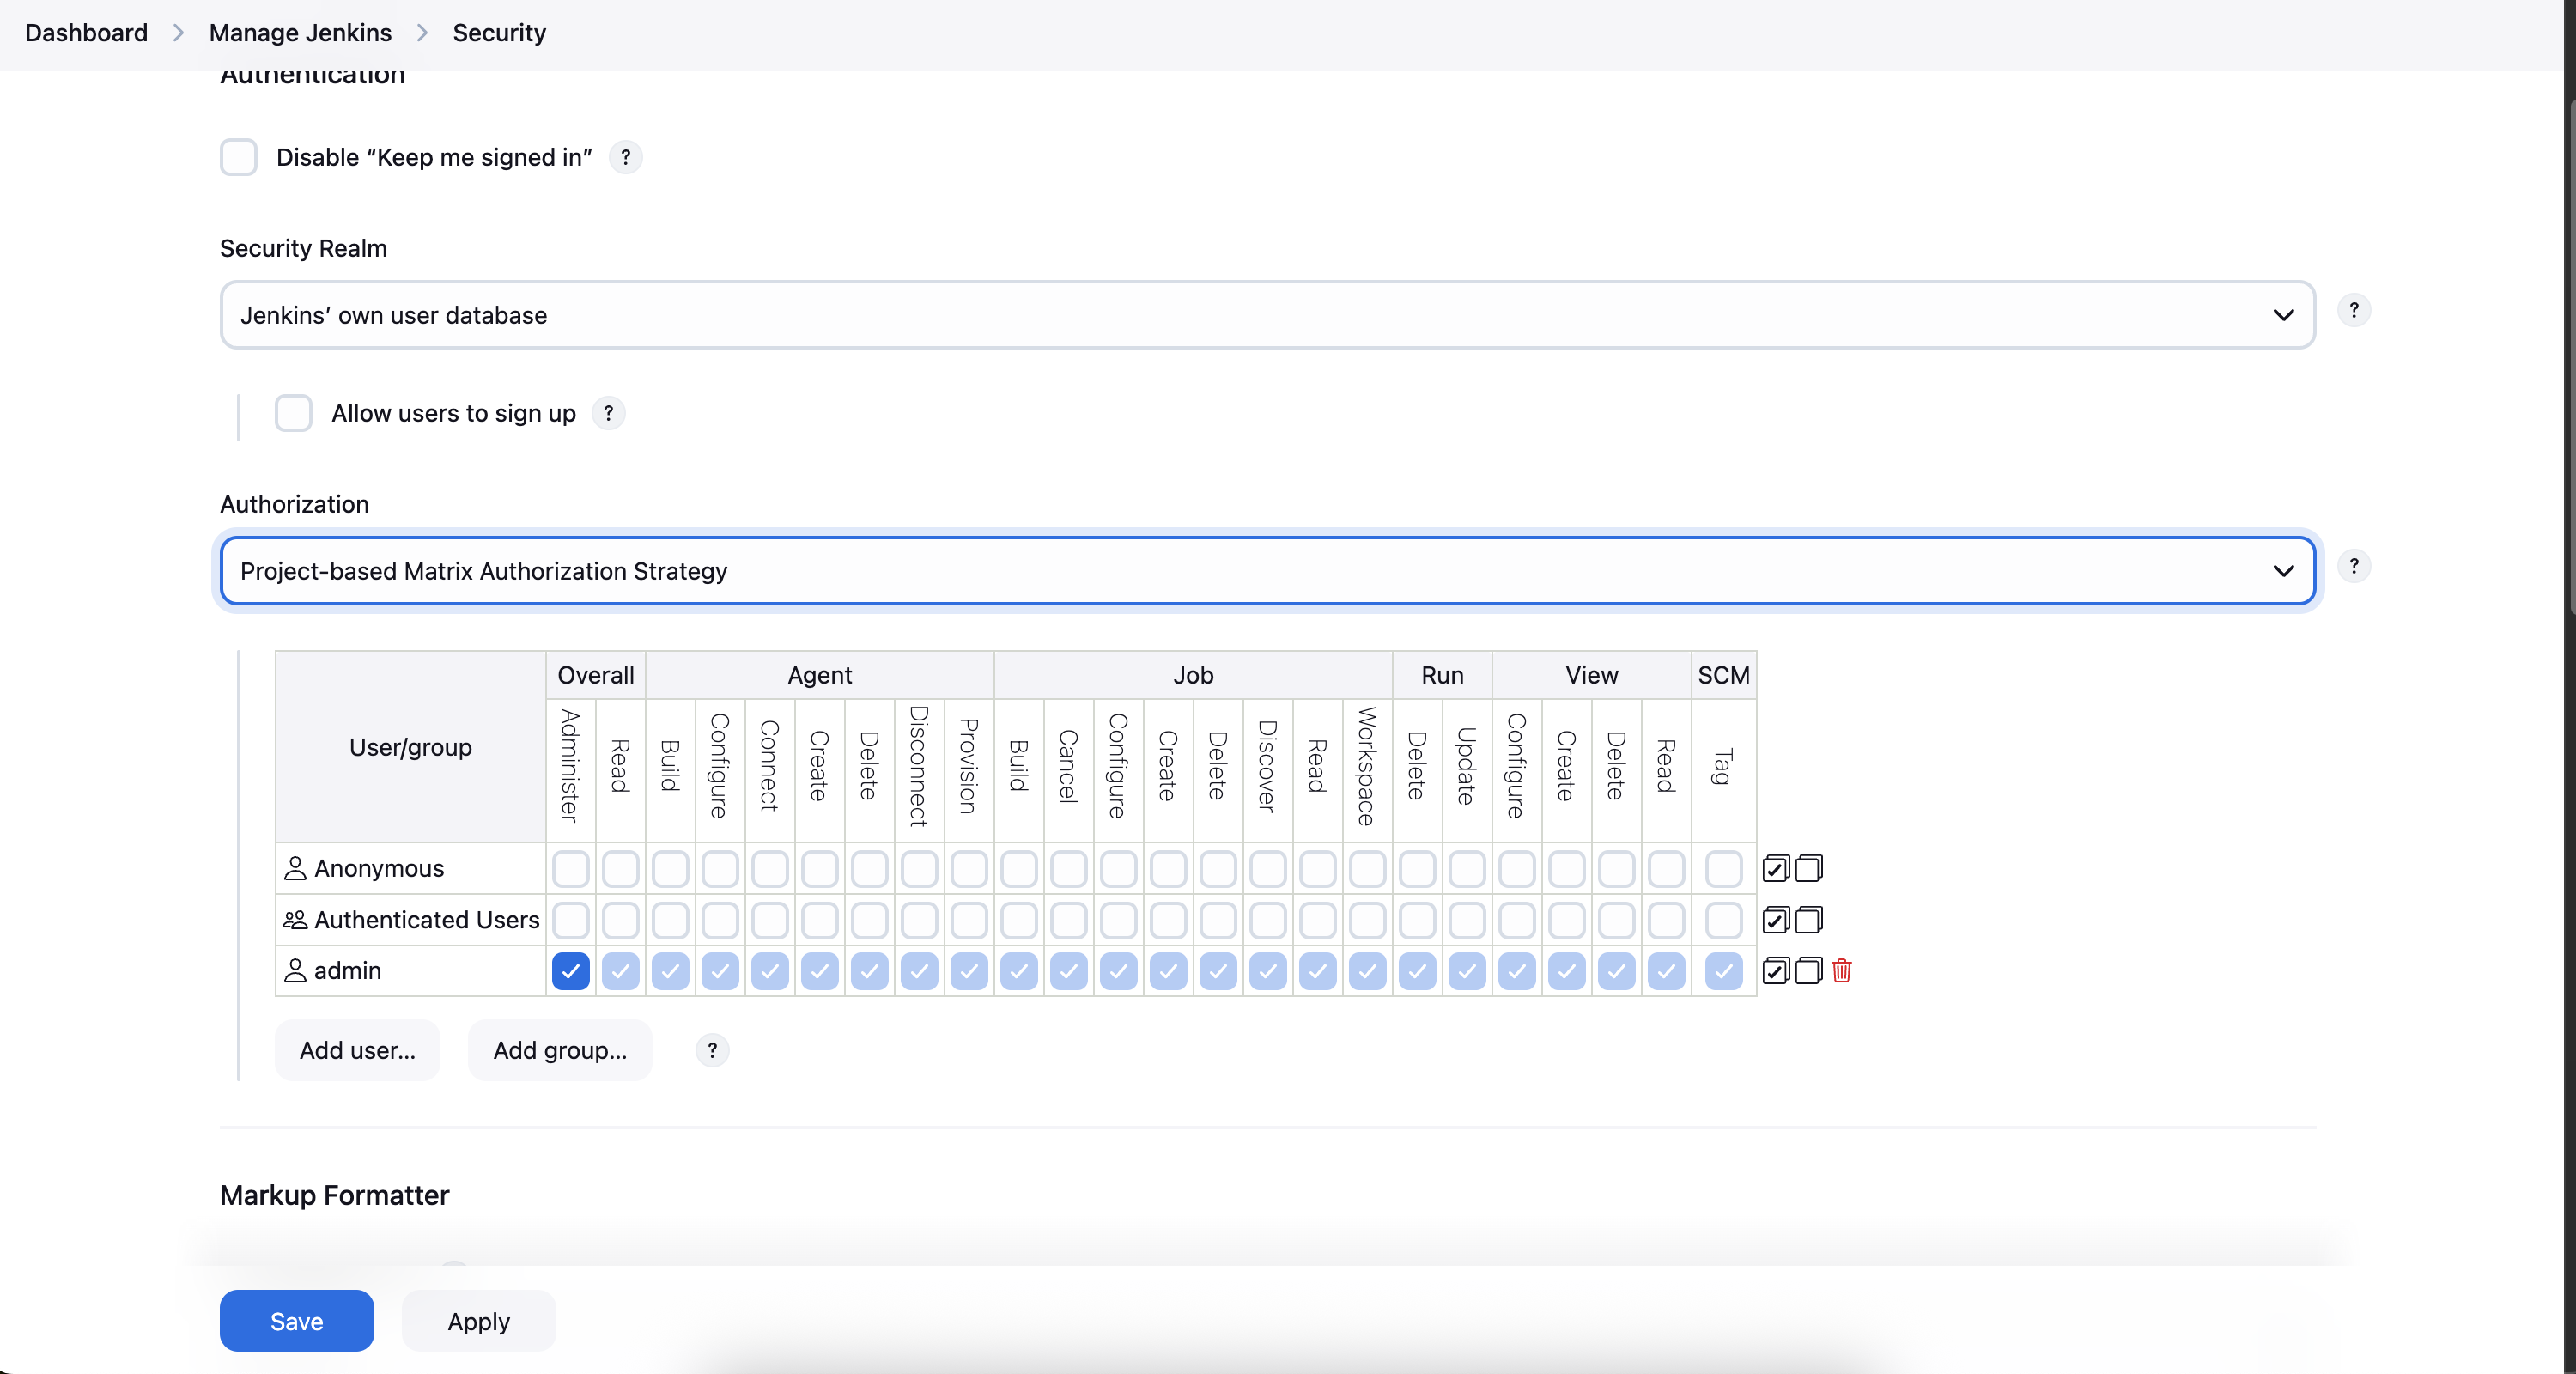The height and width of the screenshot is (1374, 2576).
Task: Open Security Realm dropdown
Action: [1267, 315]
